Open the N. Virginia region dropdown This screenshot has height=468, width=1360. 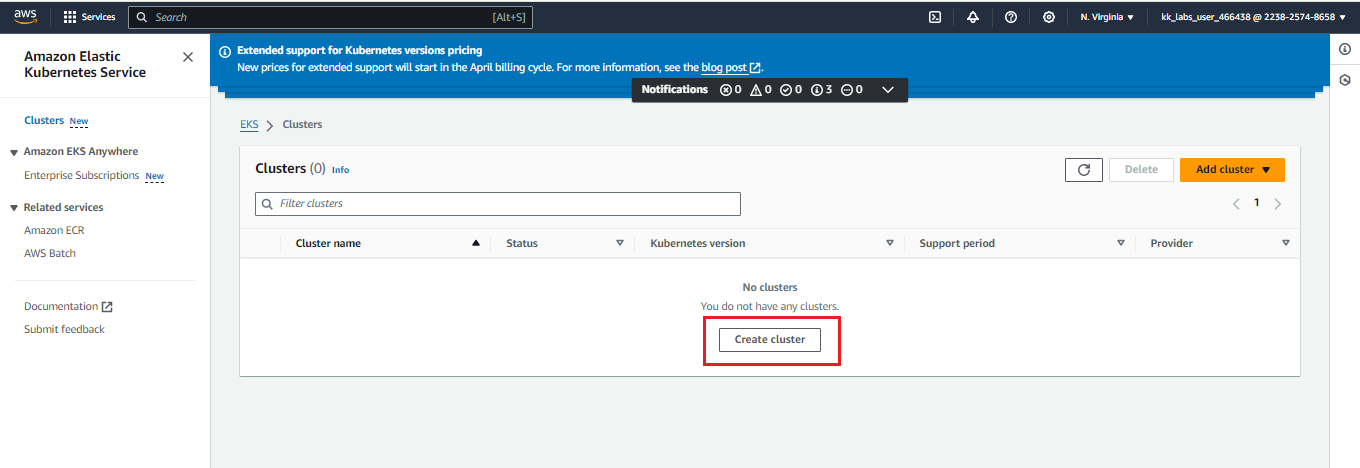1107,17
